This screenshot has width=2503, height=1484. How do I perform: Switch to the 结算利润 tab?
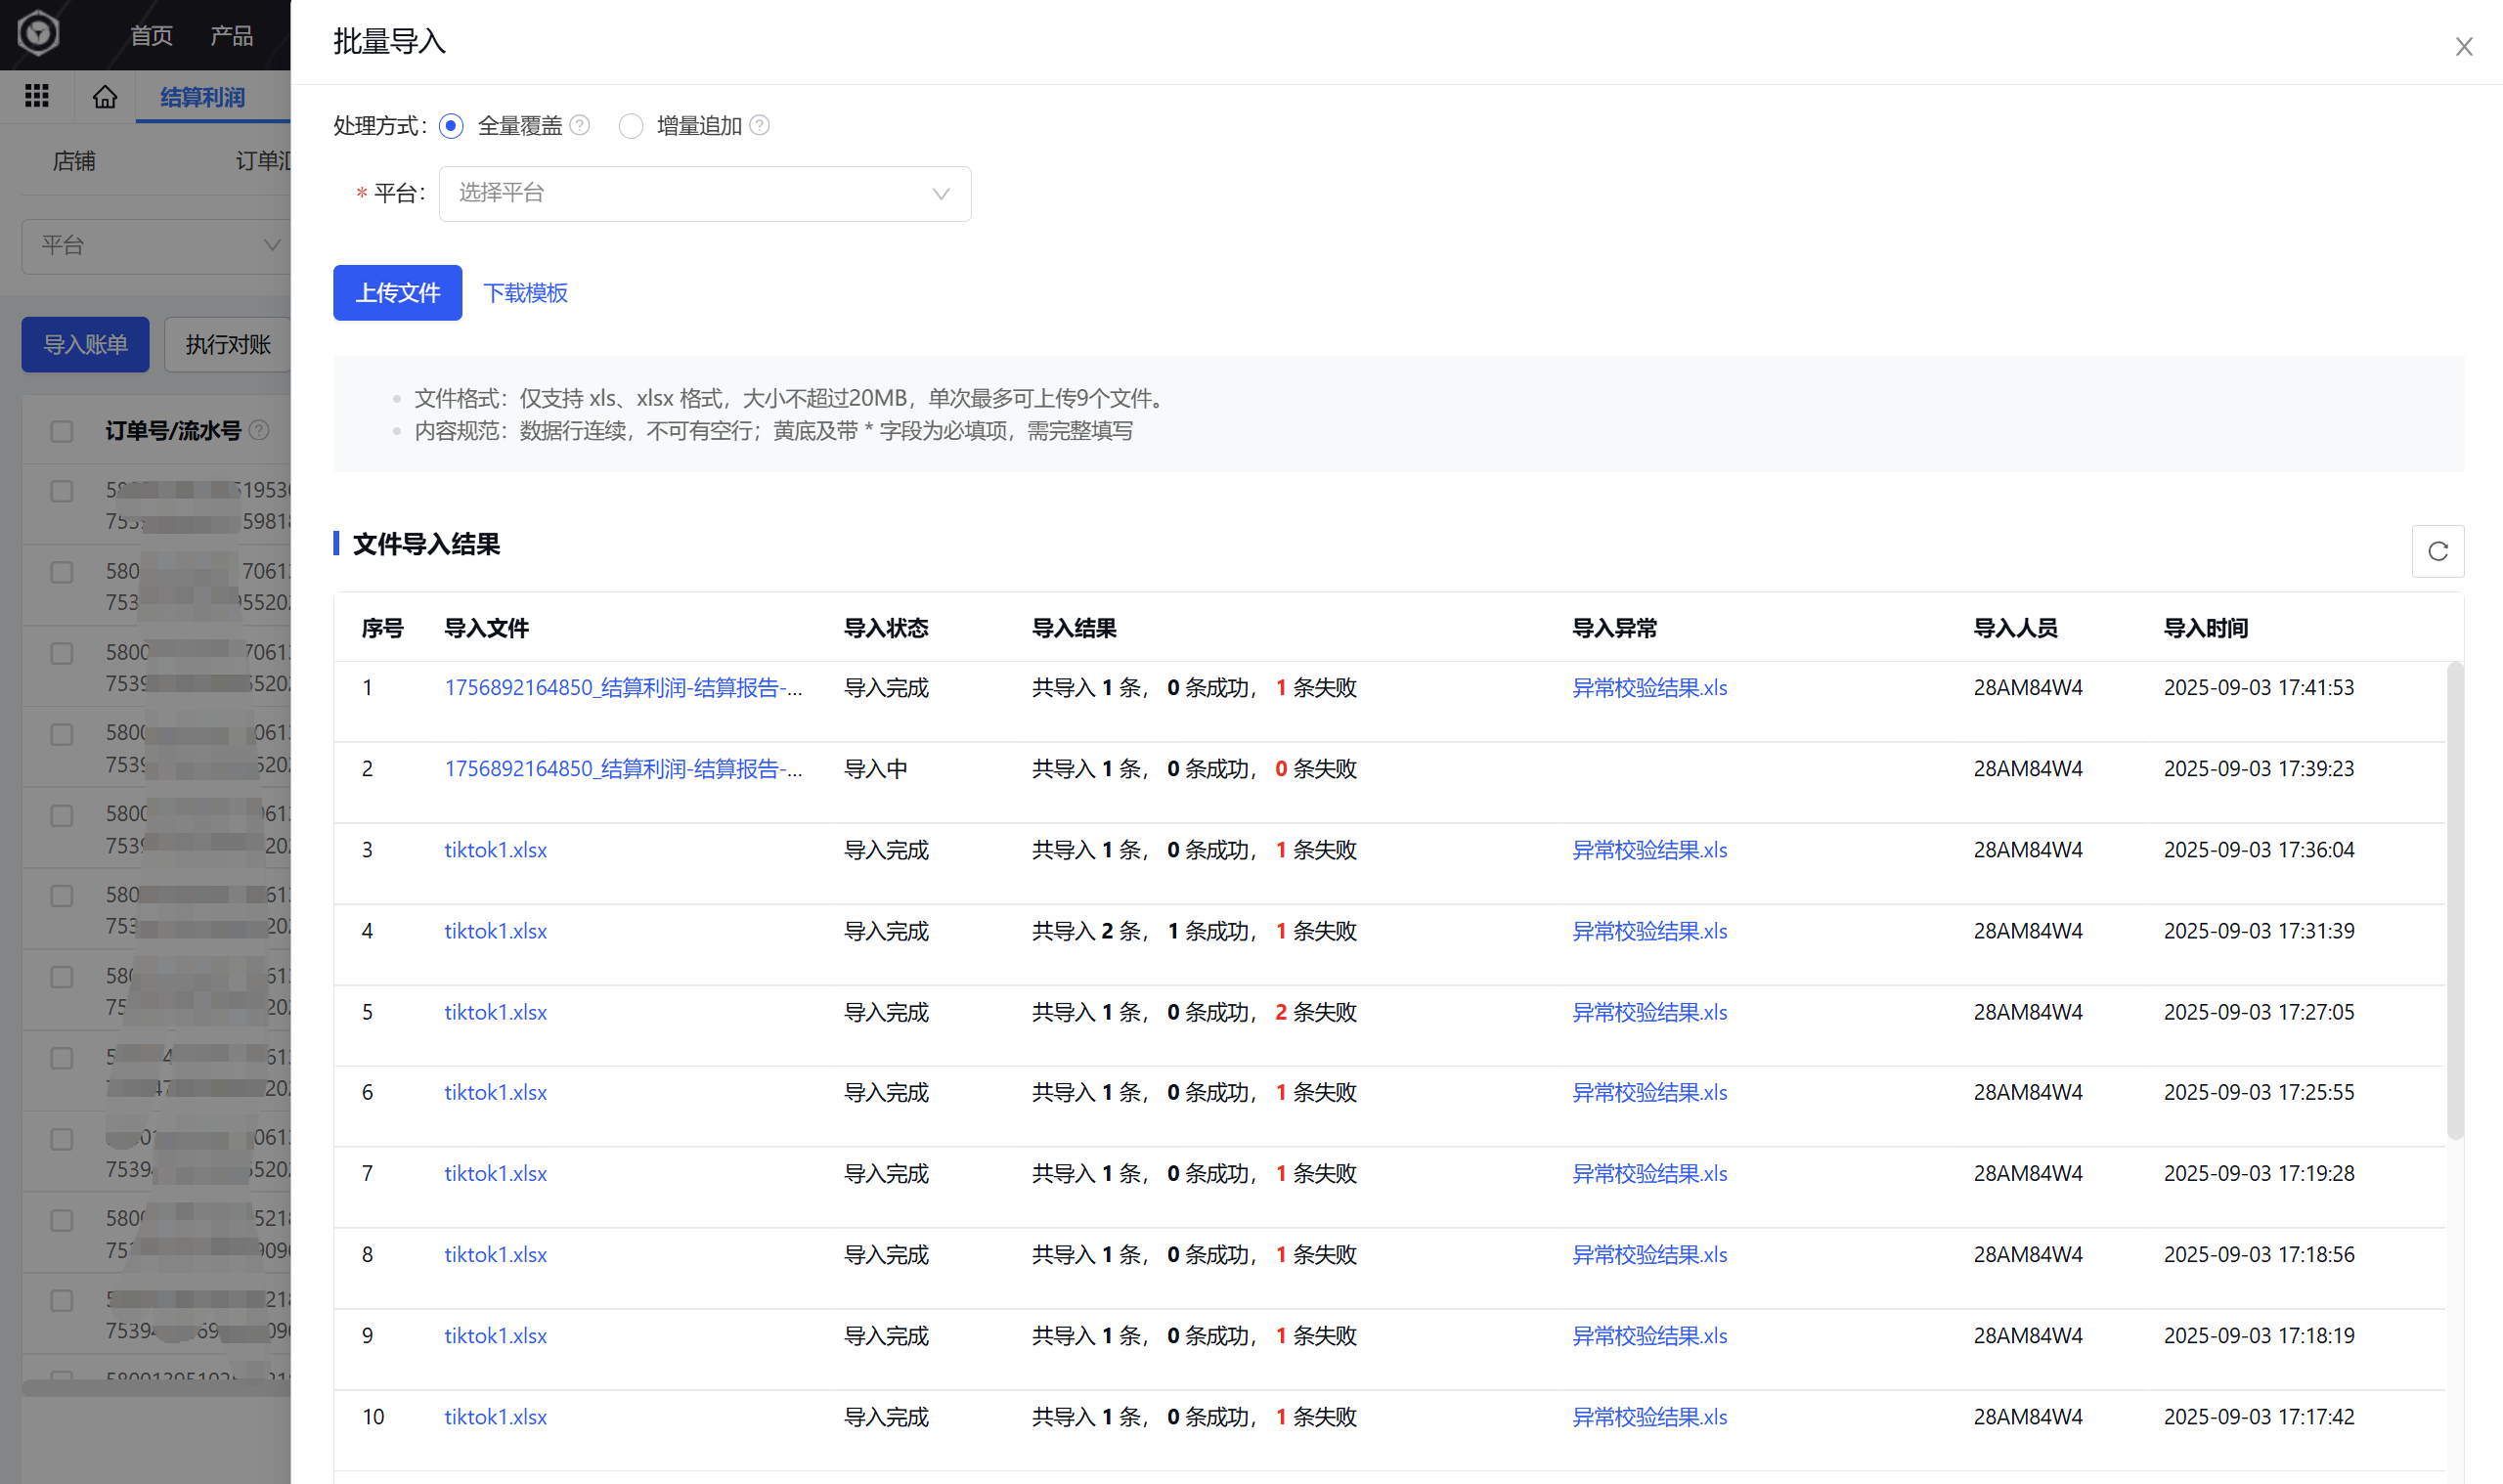pos(202,97)
